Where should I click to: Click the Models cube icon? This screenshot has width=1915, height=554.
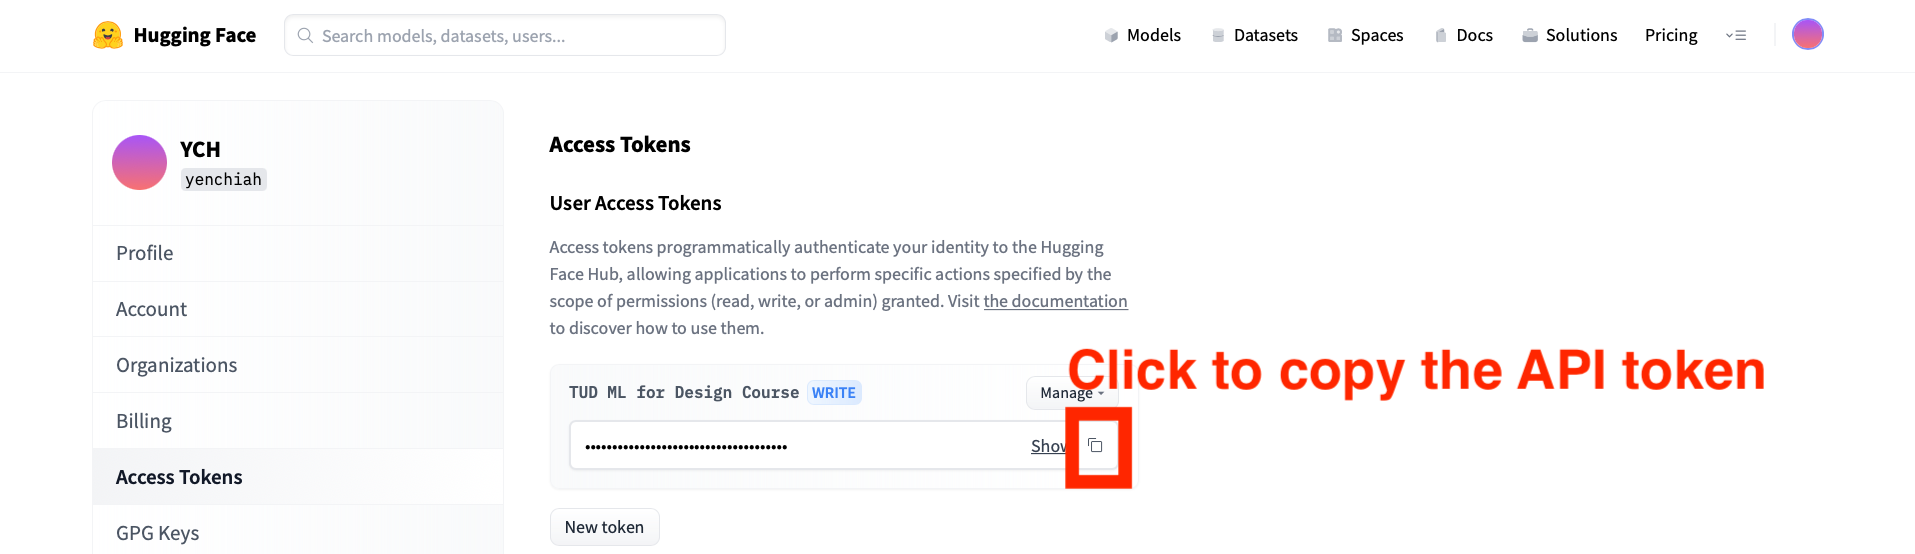tap(1111, 36)
